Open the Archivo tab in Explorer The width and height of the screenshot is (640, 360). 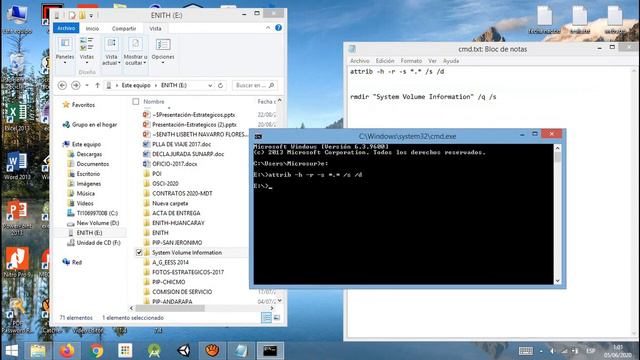point(66,28)
